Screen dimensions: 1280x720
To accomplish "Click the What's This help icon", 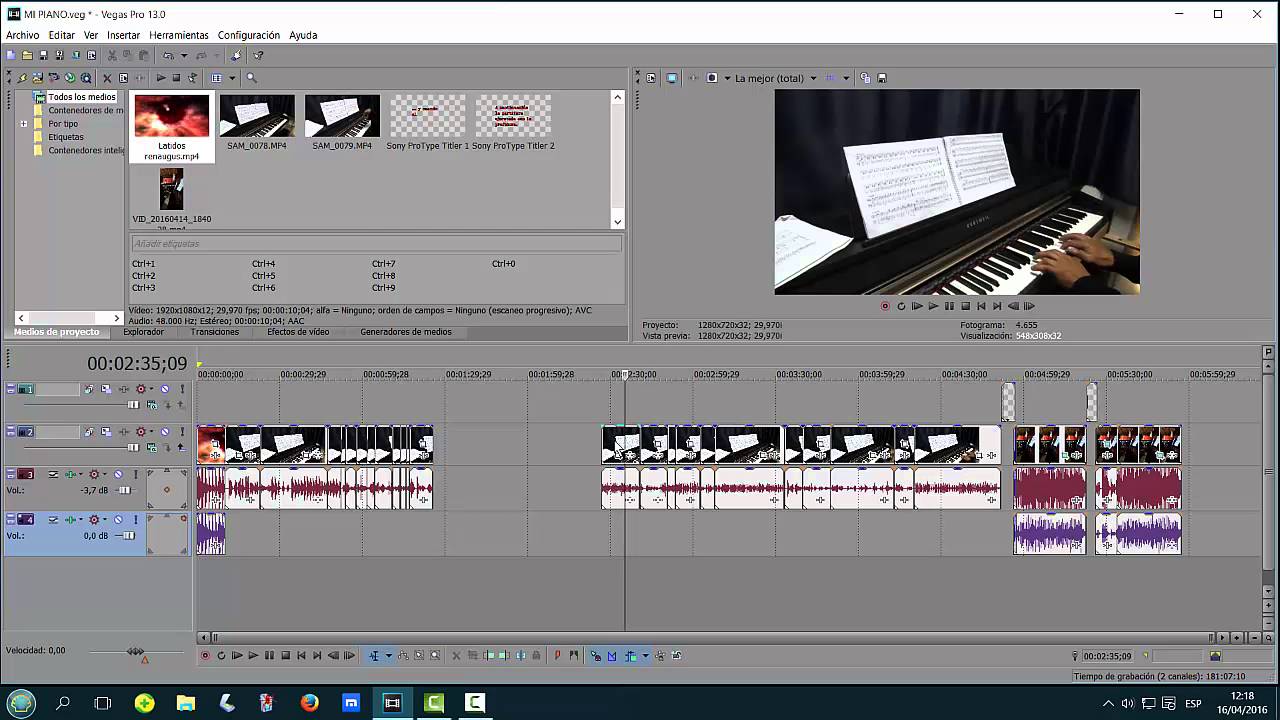I will (258, 55).
